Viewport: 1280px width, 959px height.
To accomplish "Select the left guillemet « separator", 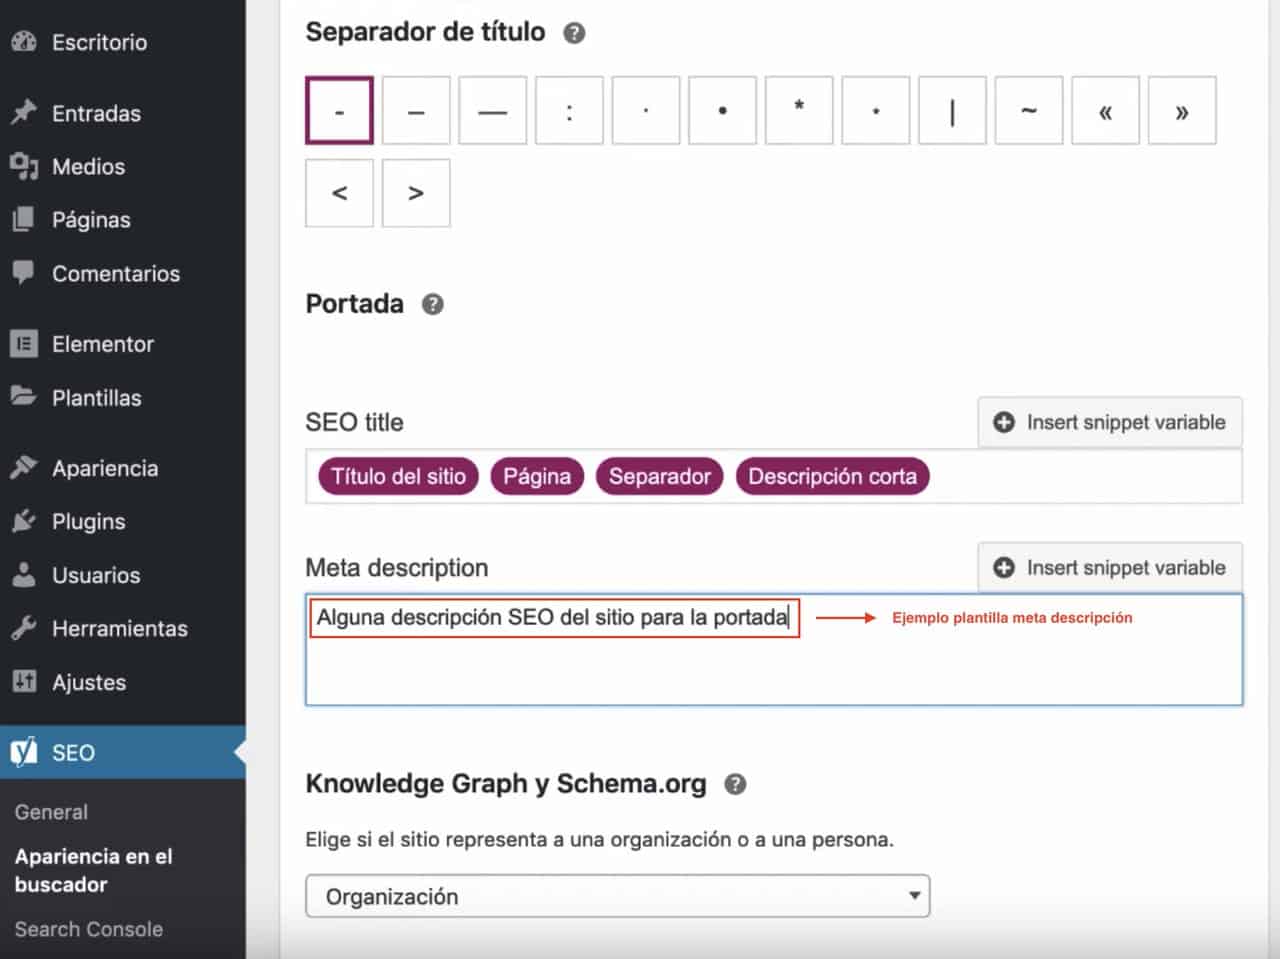I will click(x=1105, y=111).
